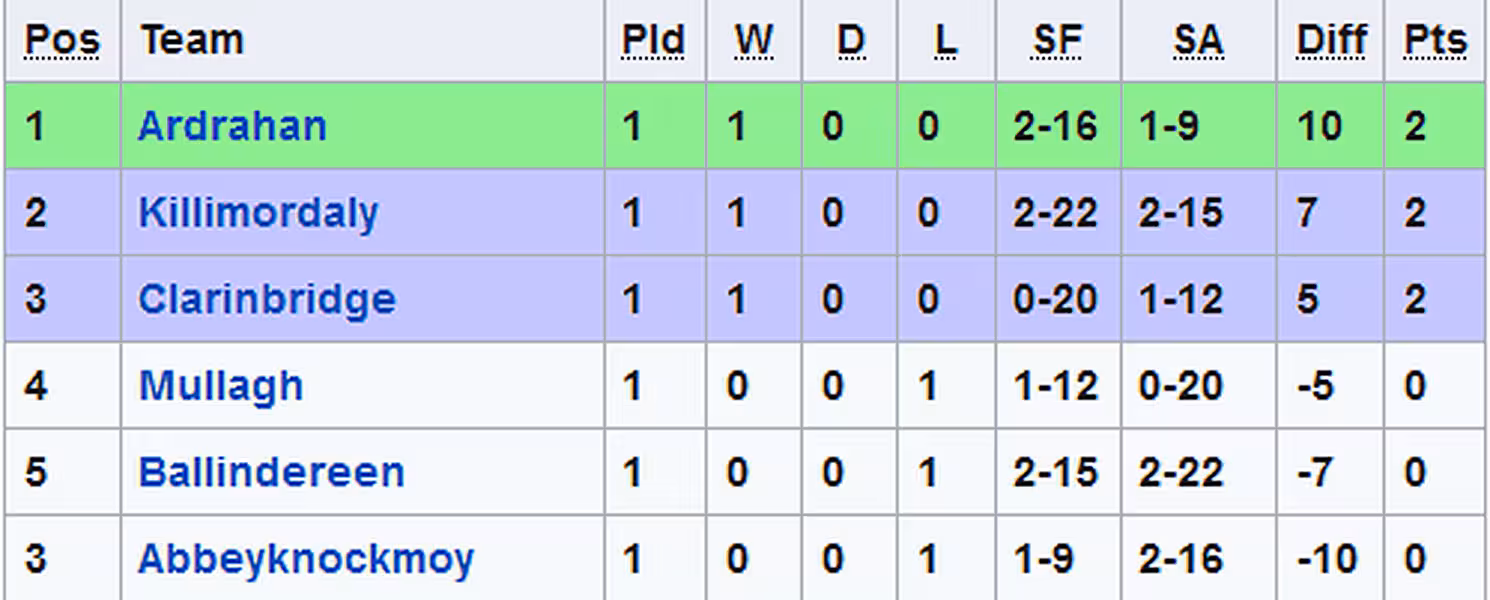
Task: Click the L column header abbreviation
Action: (945, 40)
